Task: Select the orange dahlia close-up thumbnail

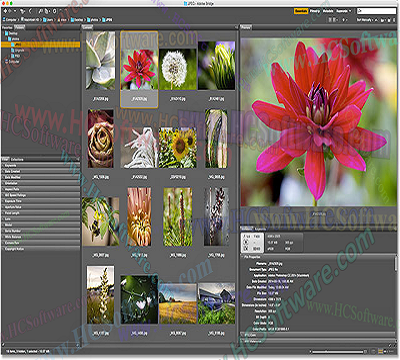Action: coord(139,217)
